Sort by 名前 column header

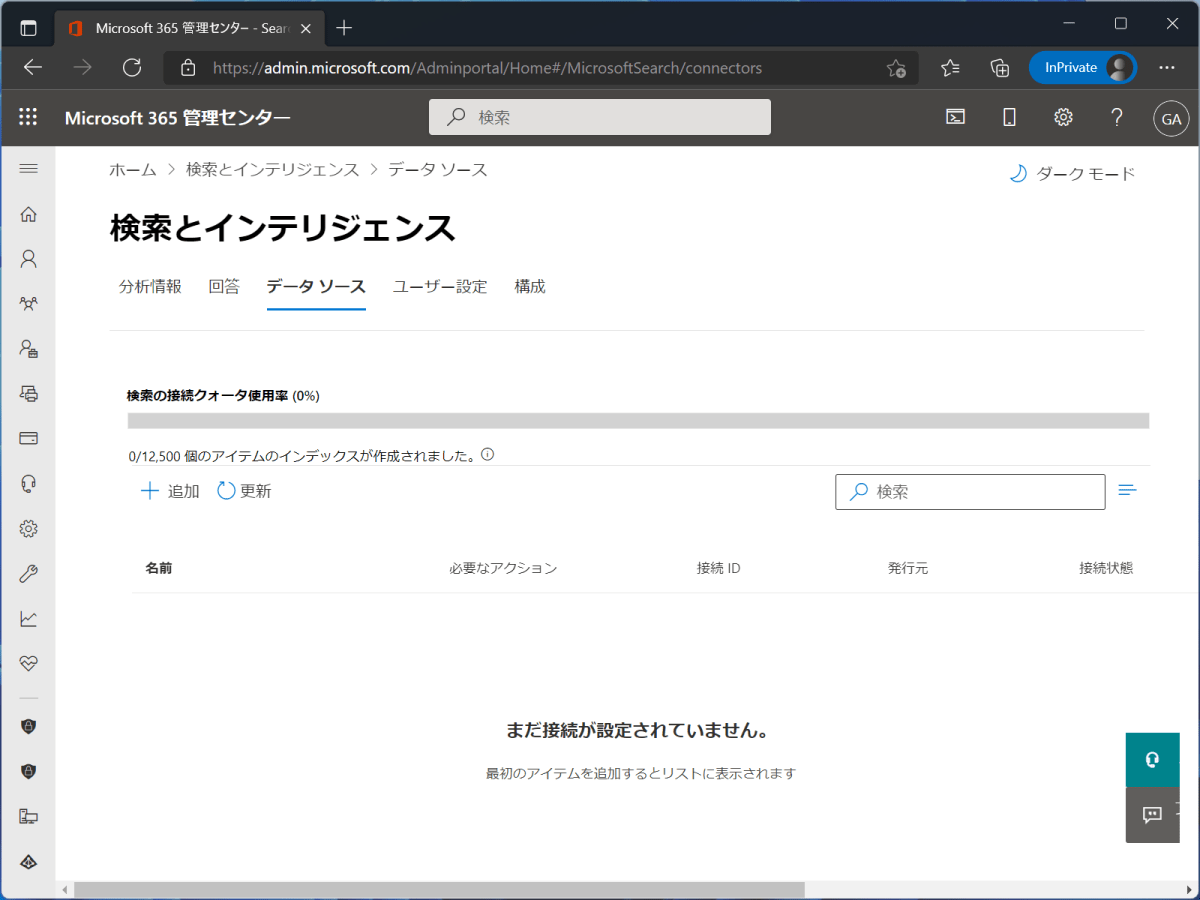(159, 568)
